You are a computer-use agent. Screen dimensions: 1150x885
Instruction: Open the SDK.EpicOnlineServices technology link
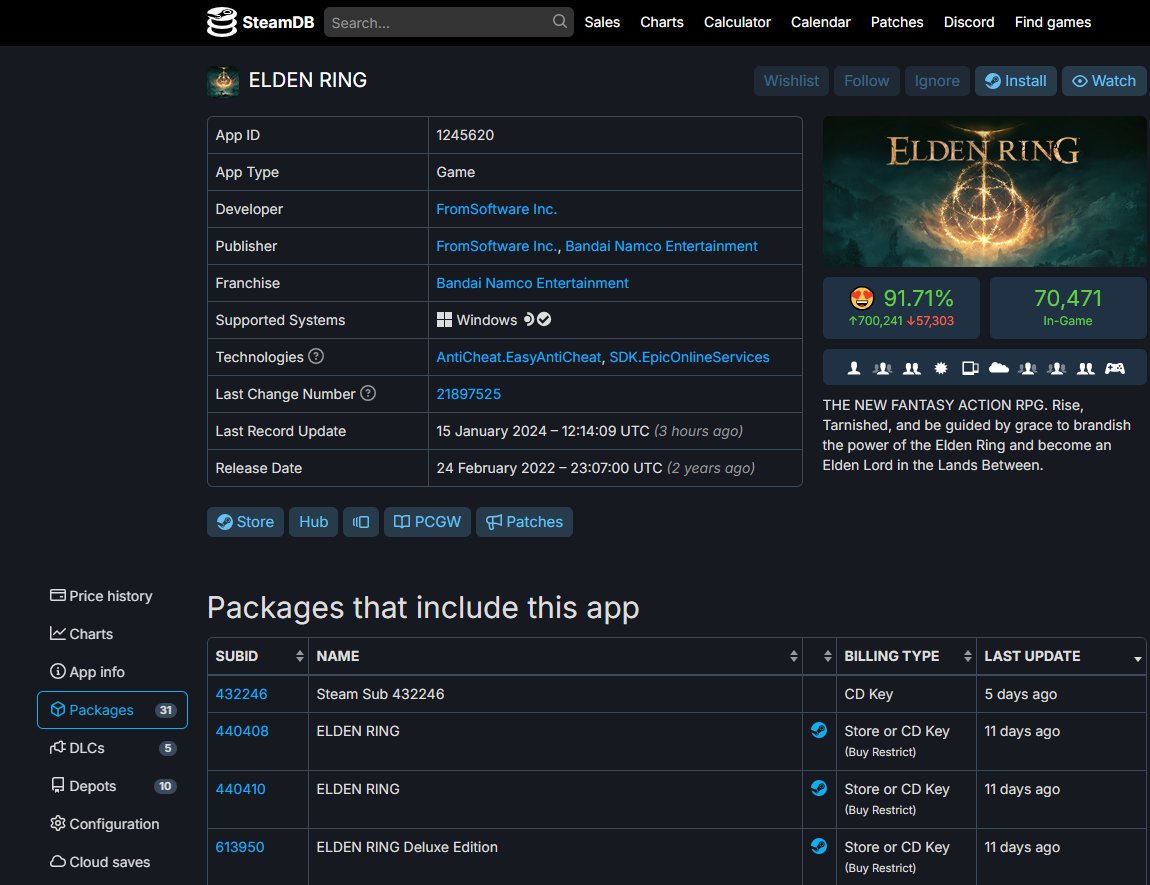coord(689,356)
